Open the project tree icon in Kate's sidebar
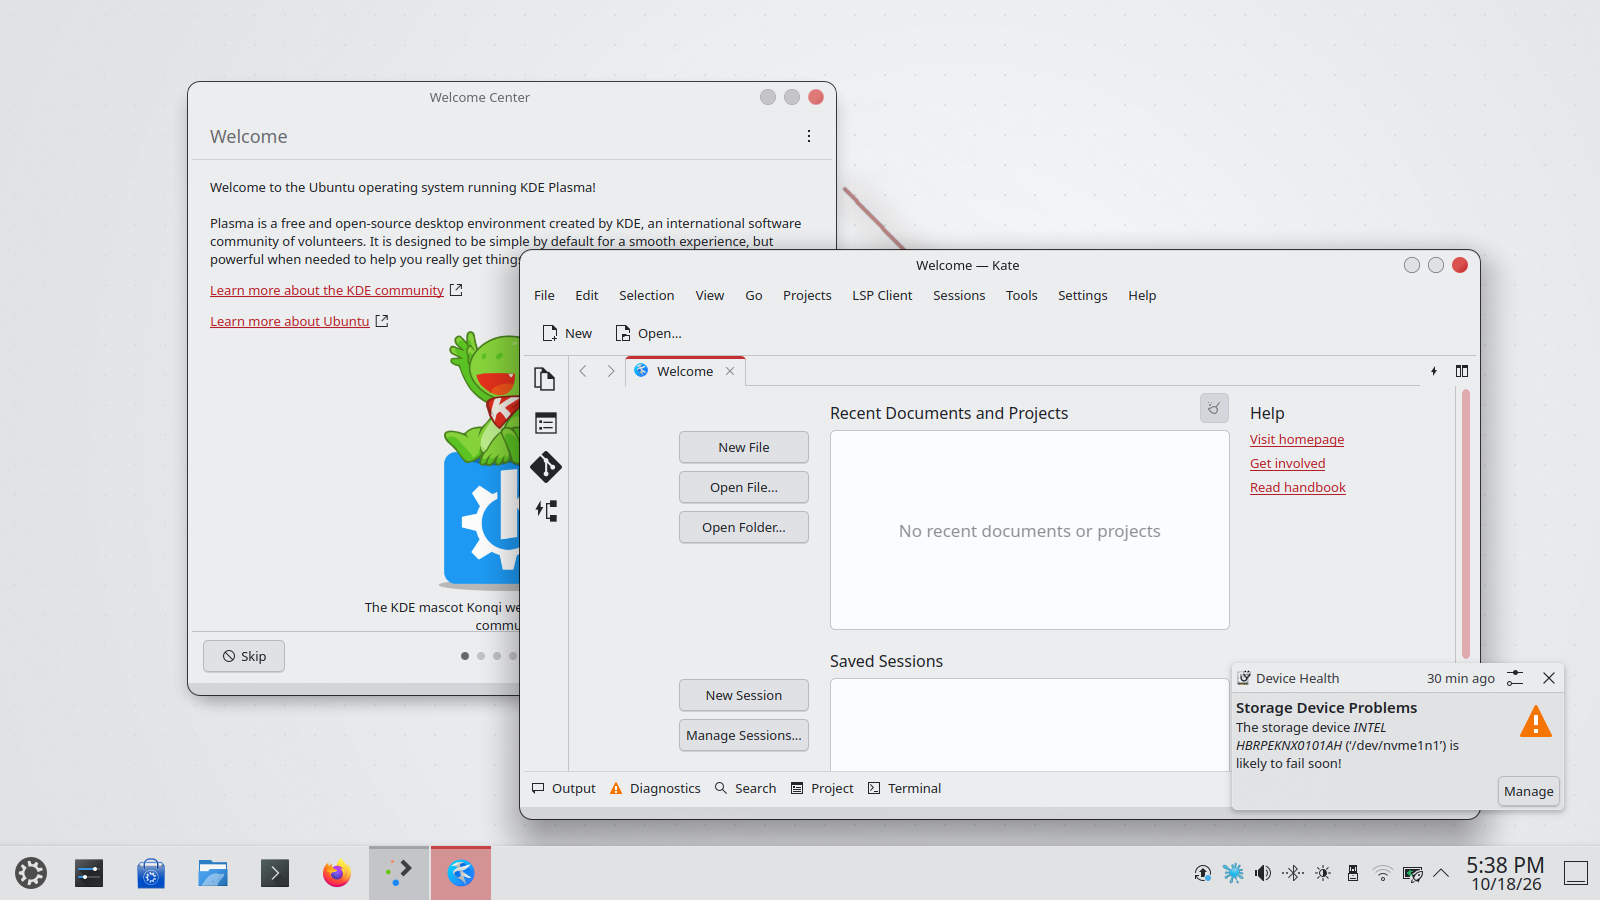The width and height of the screenshot is (1600, 900). (545, 511)
